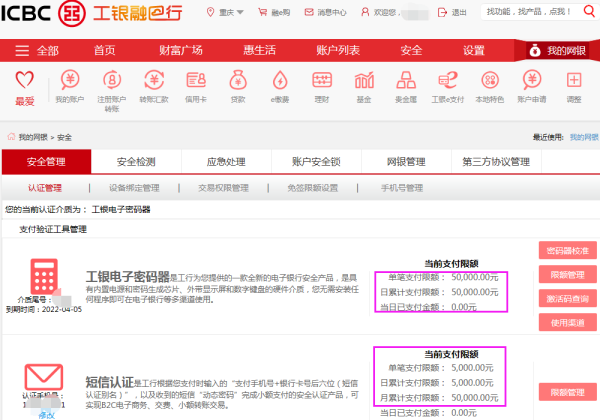
Task: Click the 退出 logout icon
Action: [442, 12]
